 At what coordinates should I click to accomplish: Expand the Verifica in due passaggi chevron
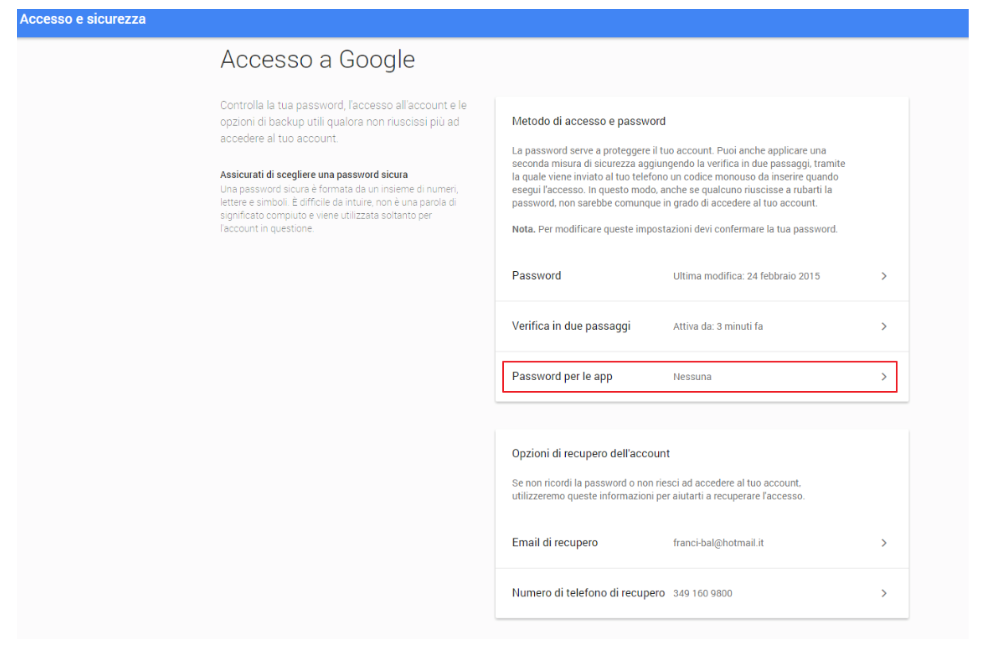[884, 326]
